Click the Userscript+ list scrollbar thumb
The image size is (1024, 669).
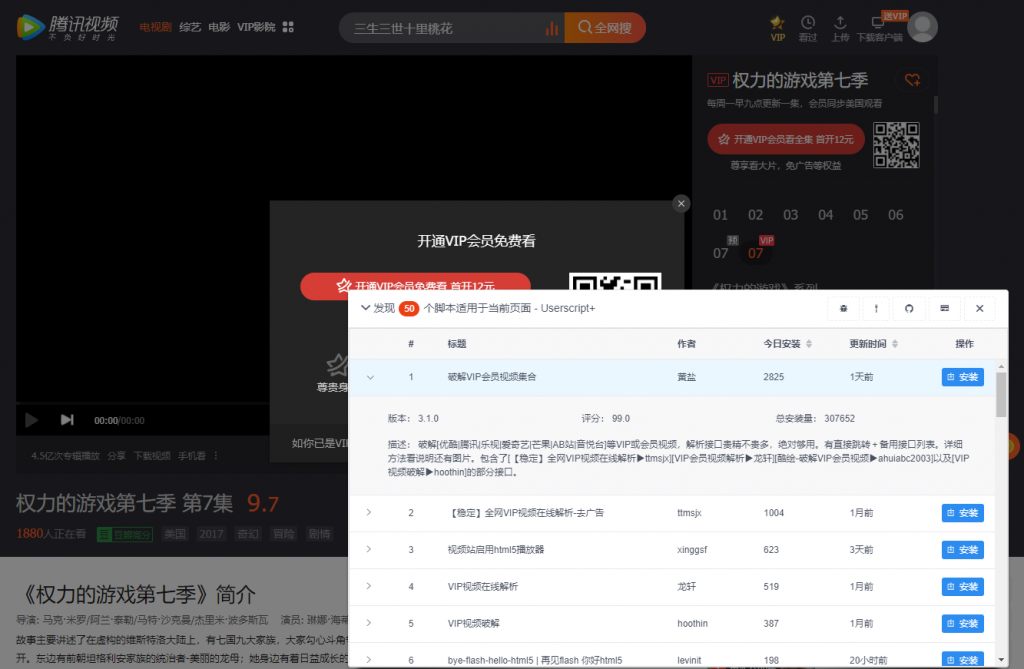point(1001,394)
